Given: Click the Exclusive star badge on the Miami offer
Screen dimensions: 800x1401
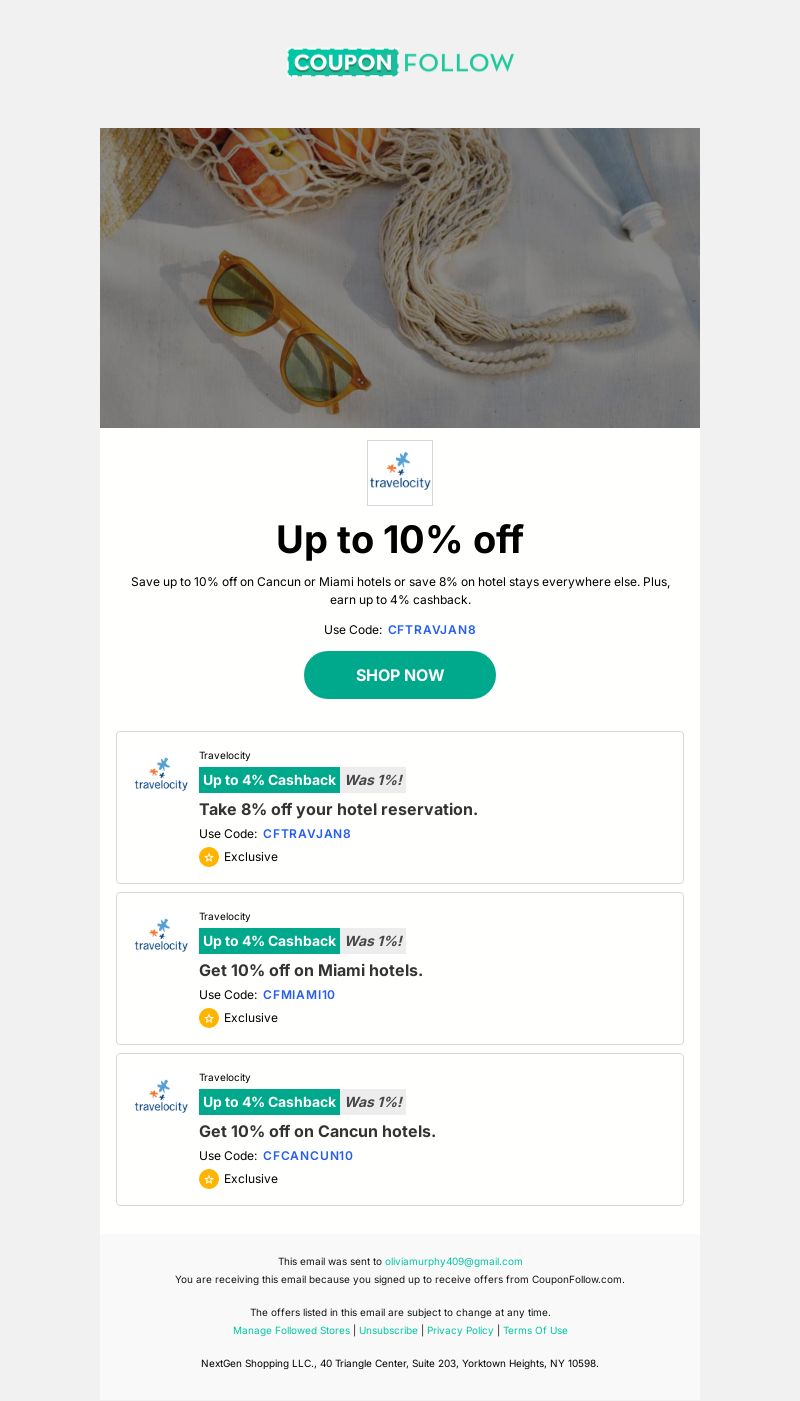Looking at the screenshot, I should point(209,1018).
